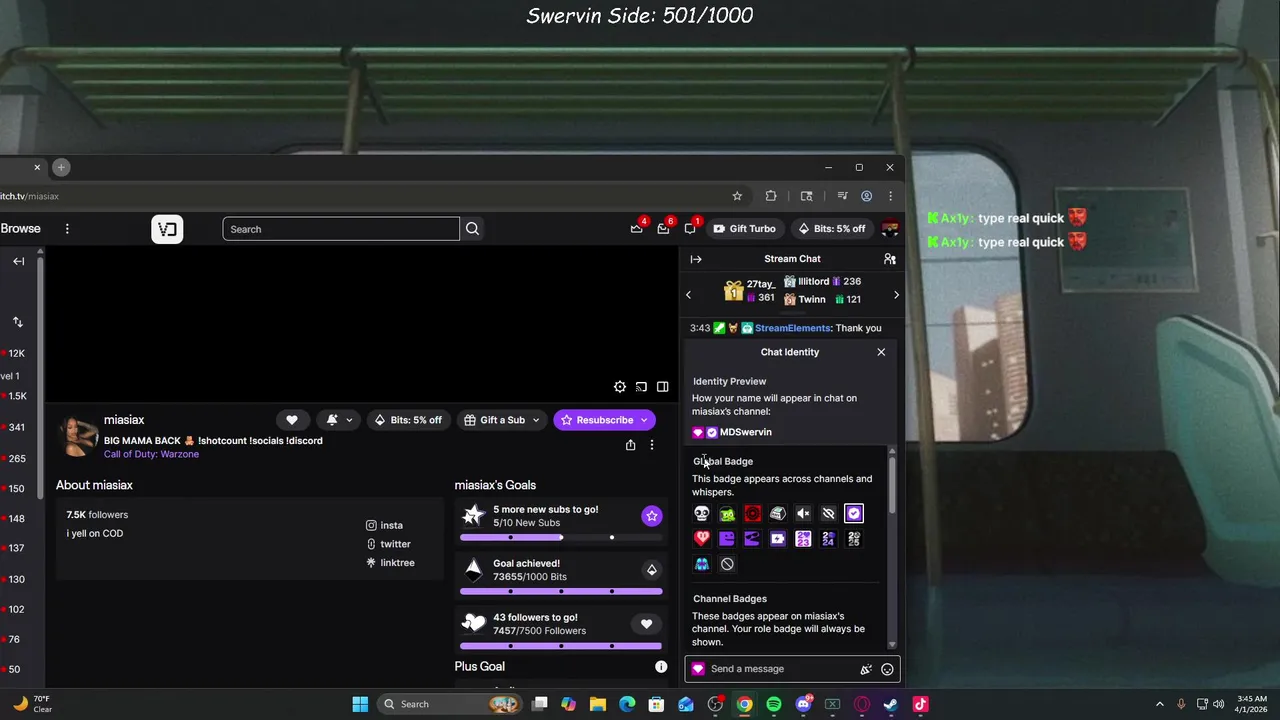Expand the Gift a Sub dropdown

536,420
